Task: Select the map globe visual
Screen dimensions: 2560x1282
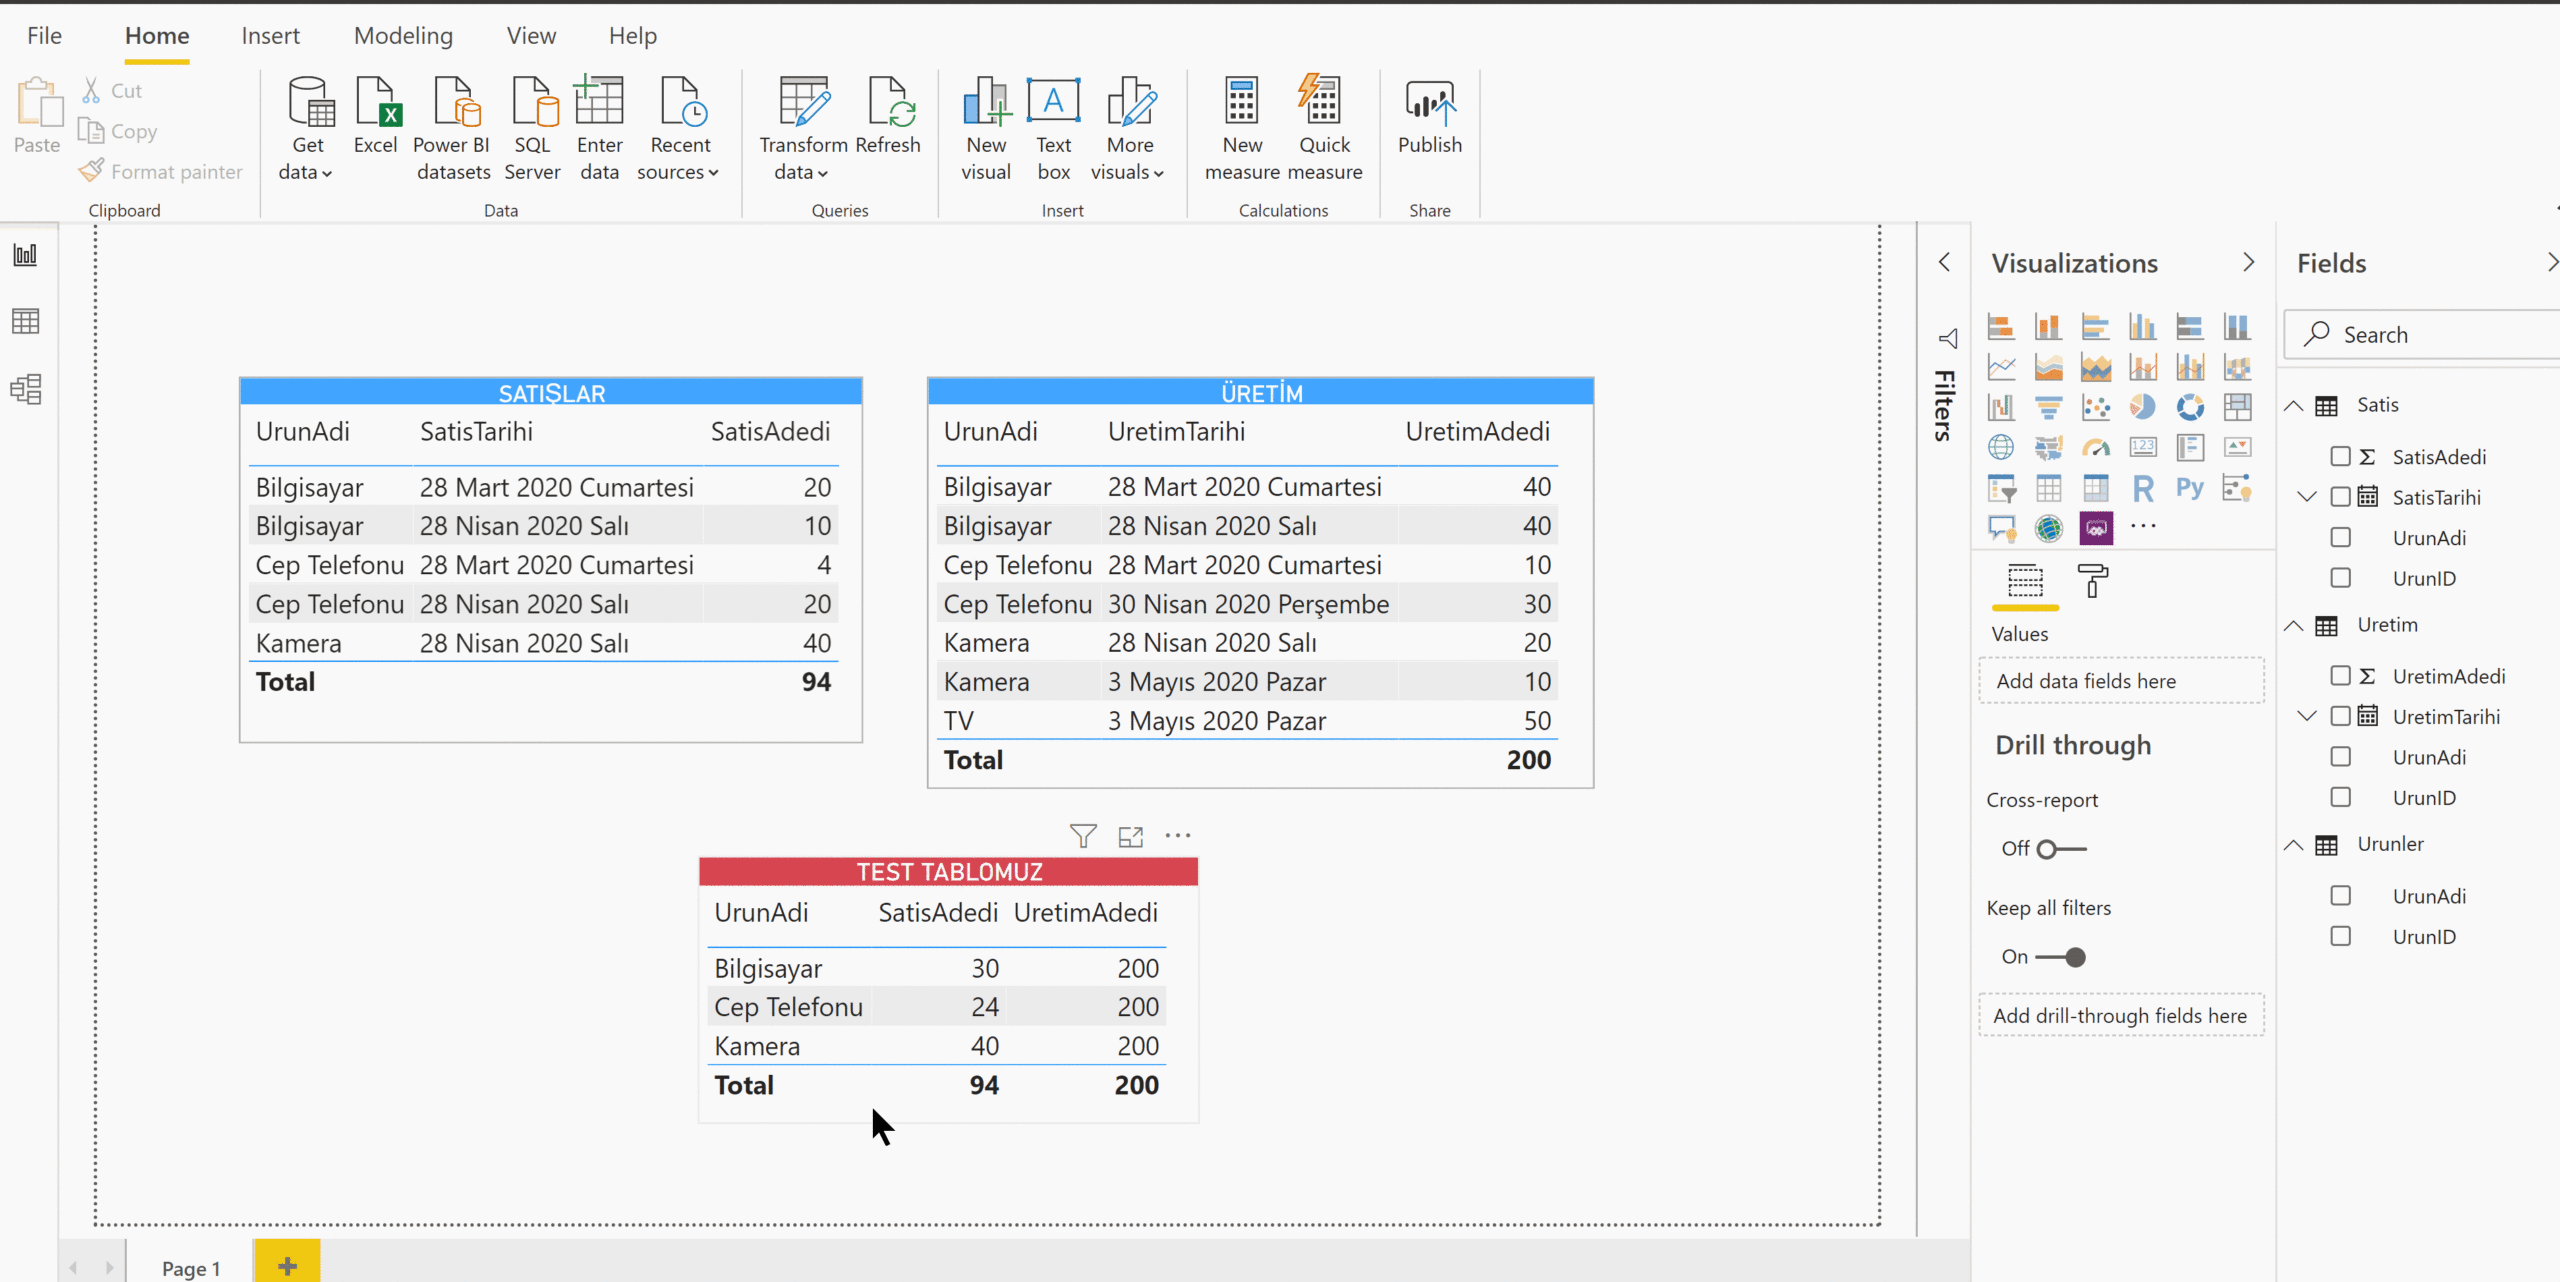Action: [2001, 447]
